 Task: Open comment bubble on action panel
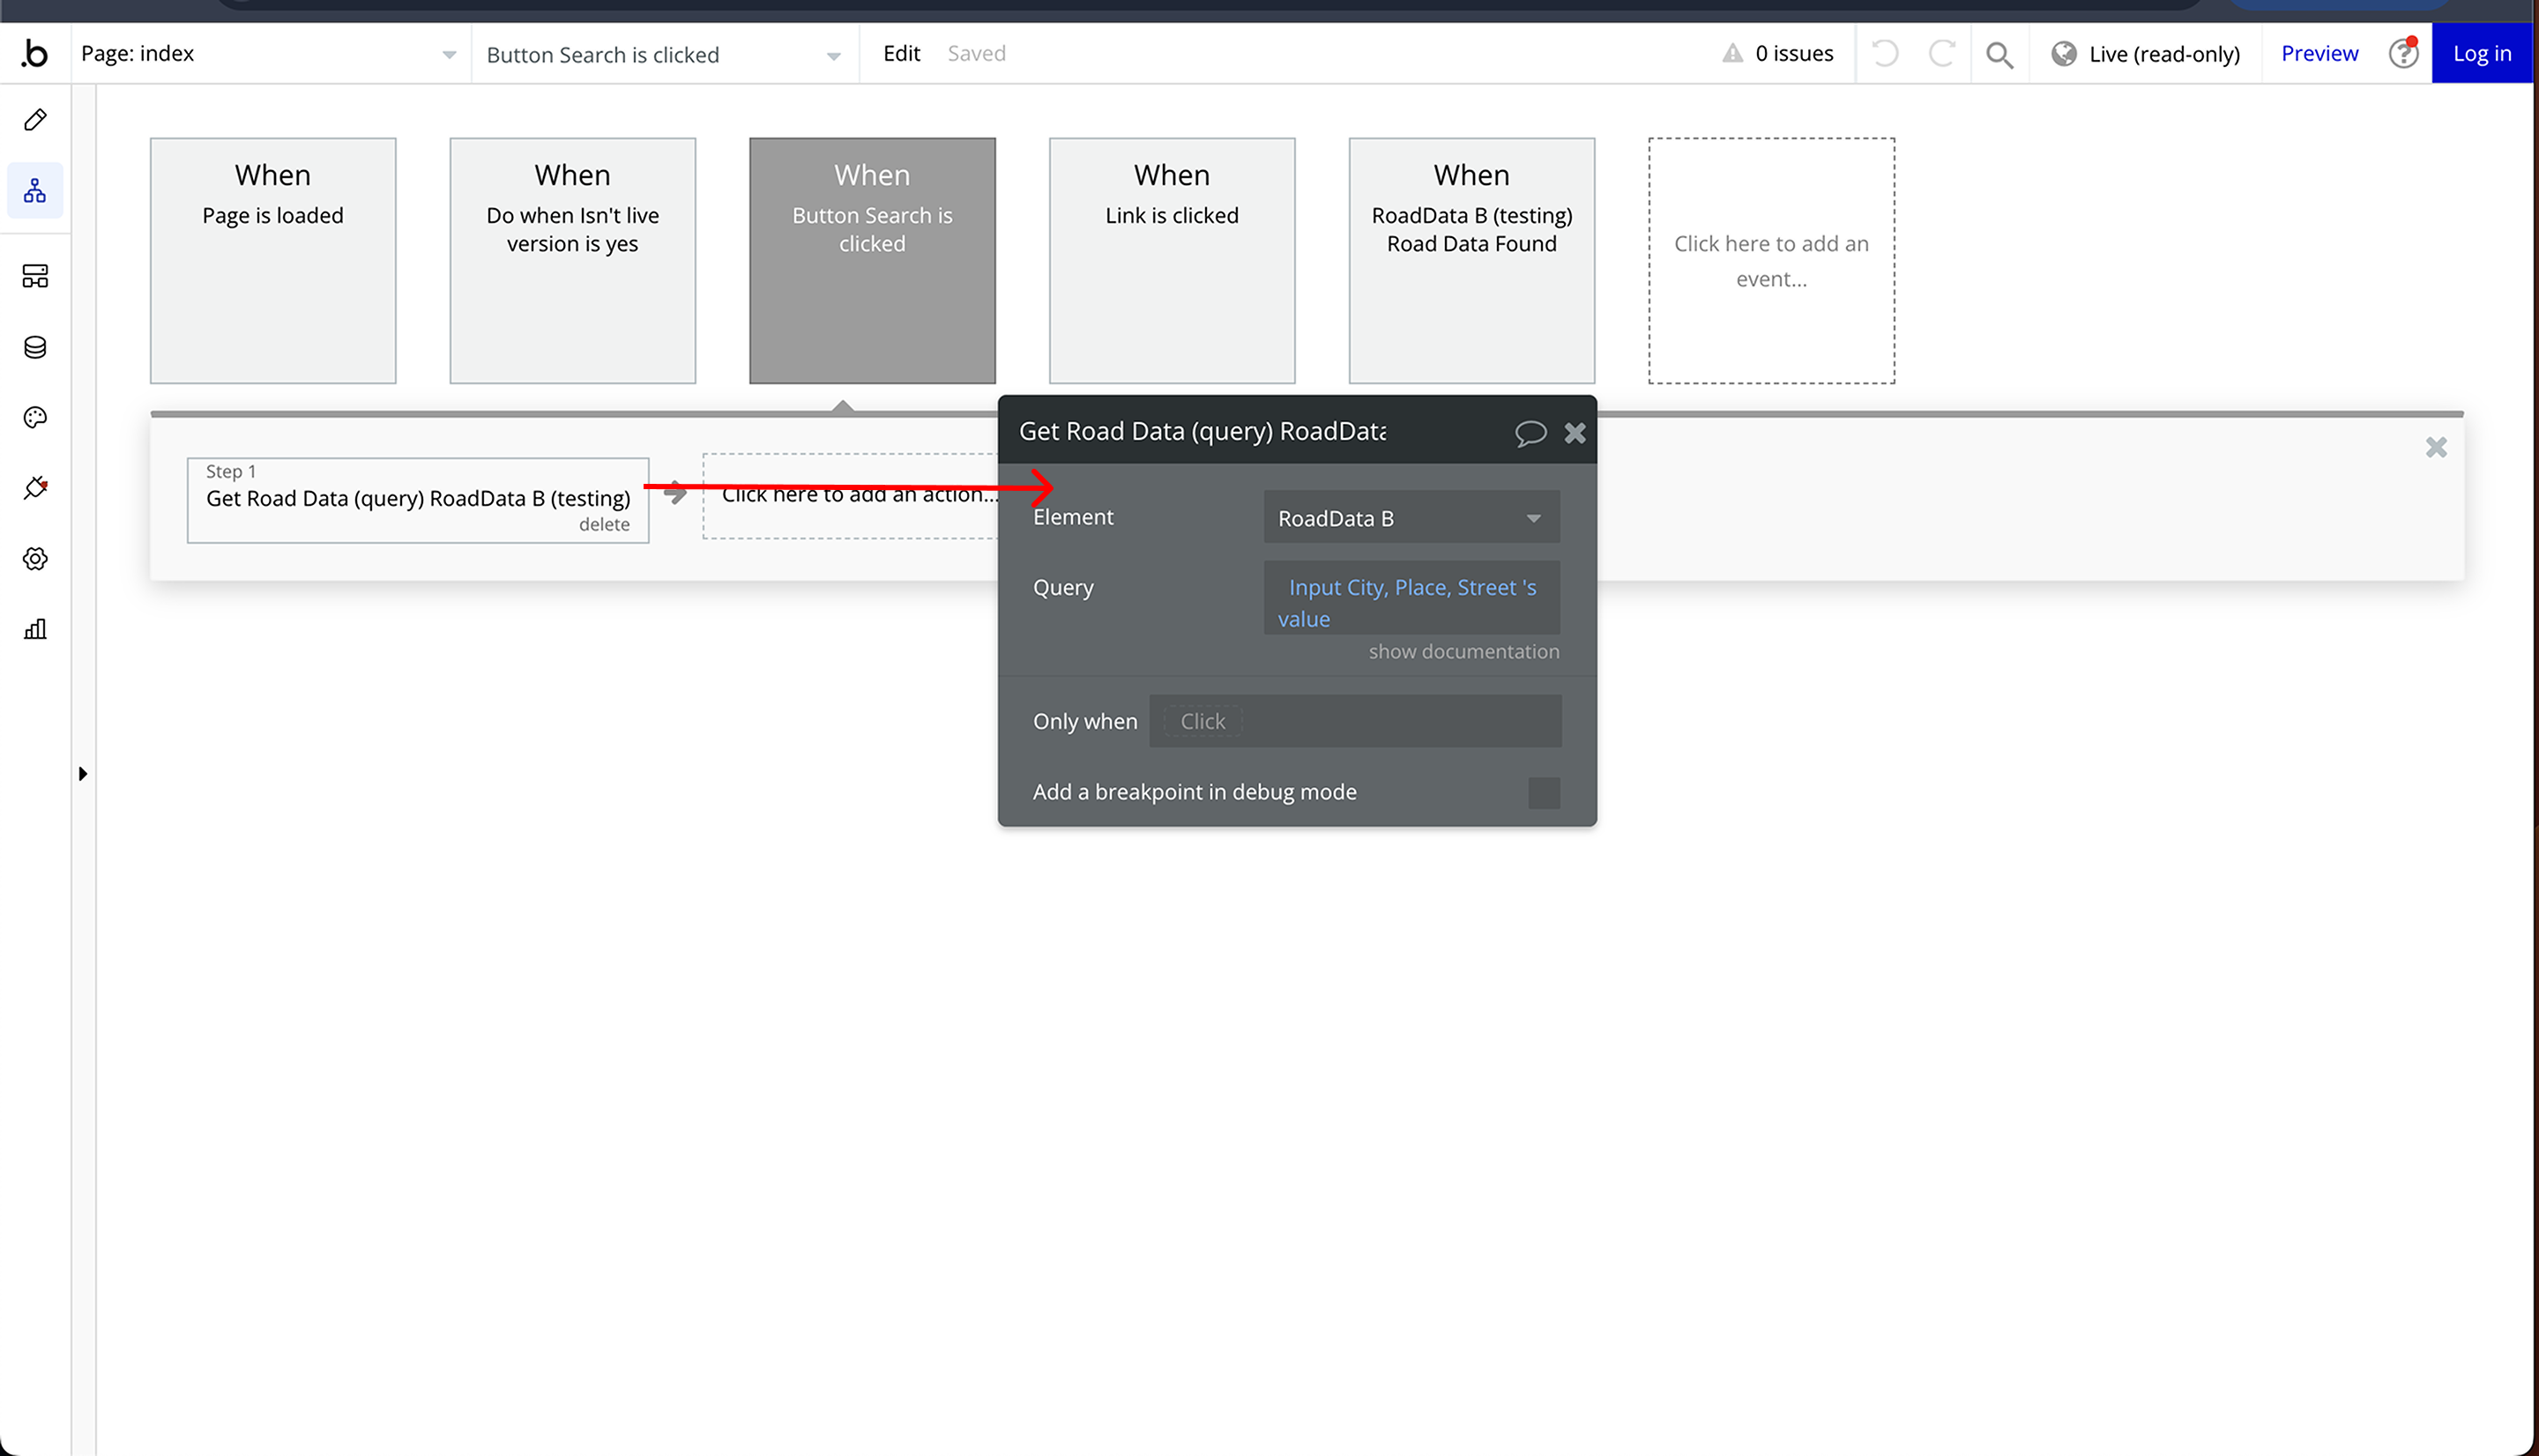tap(1530, 433)
